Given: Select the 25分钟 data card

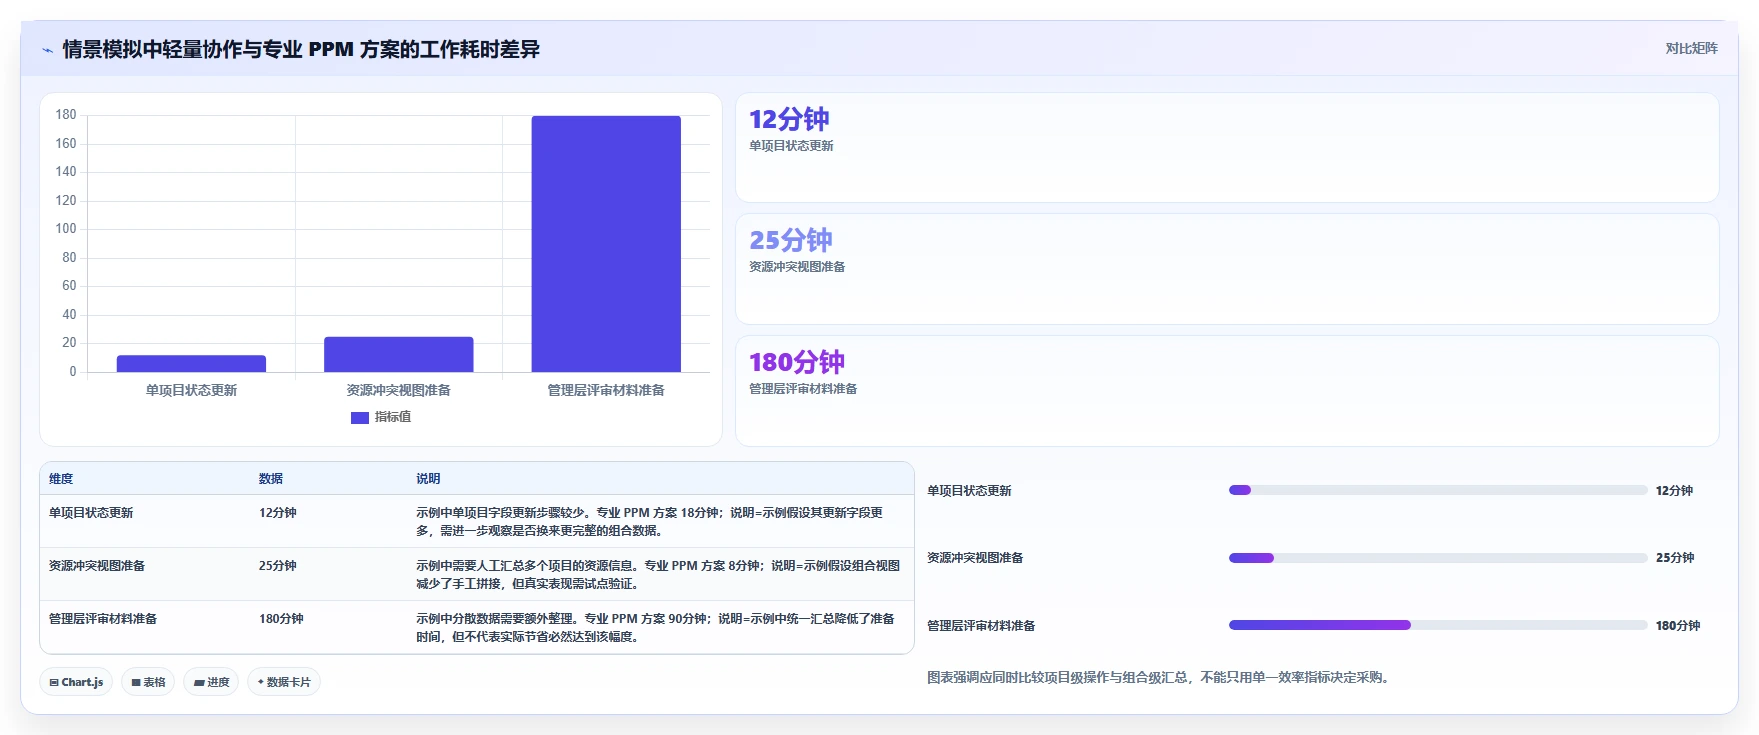Looking at the screenshot, I should click(x=1227, y=269).
